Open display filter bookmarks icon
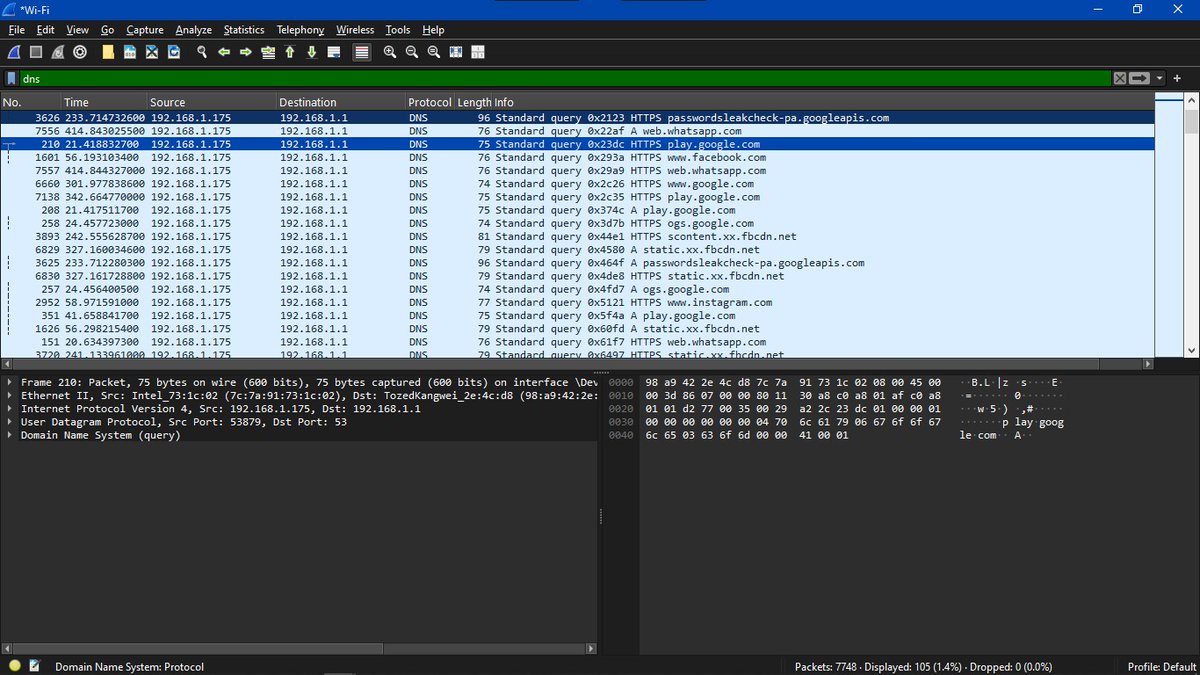This screenshot has height=675, width=1200. [x=12, y=78]
